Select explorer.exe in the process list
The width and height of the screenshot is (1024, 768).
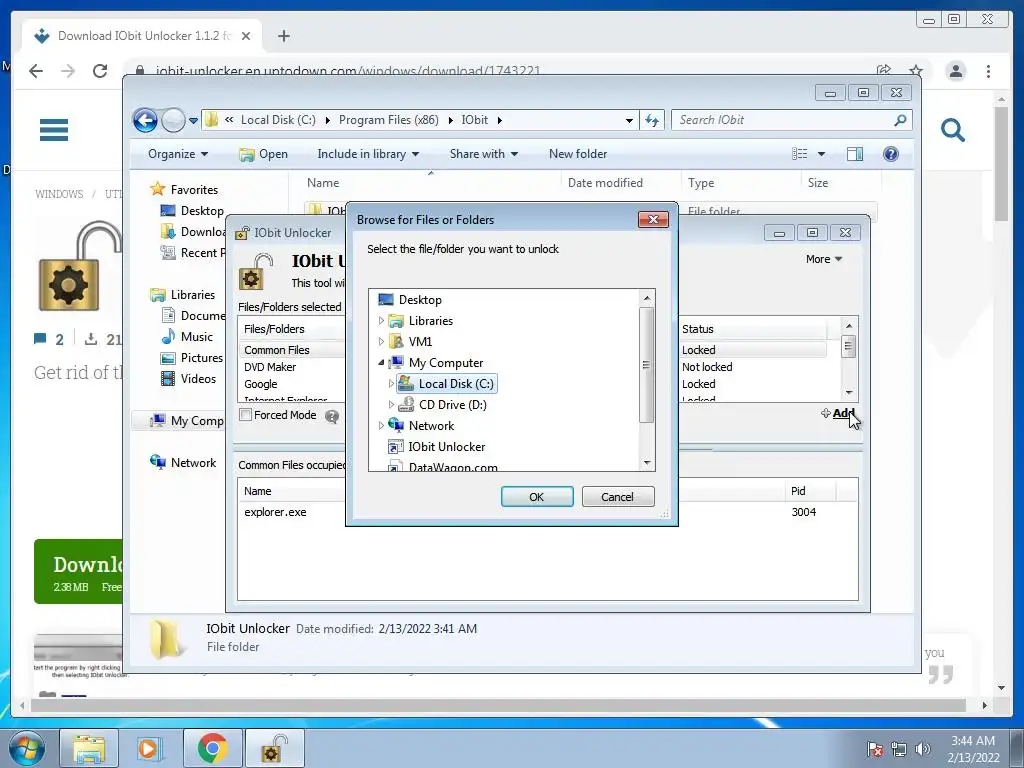click(275, 512)
